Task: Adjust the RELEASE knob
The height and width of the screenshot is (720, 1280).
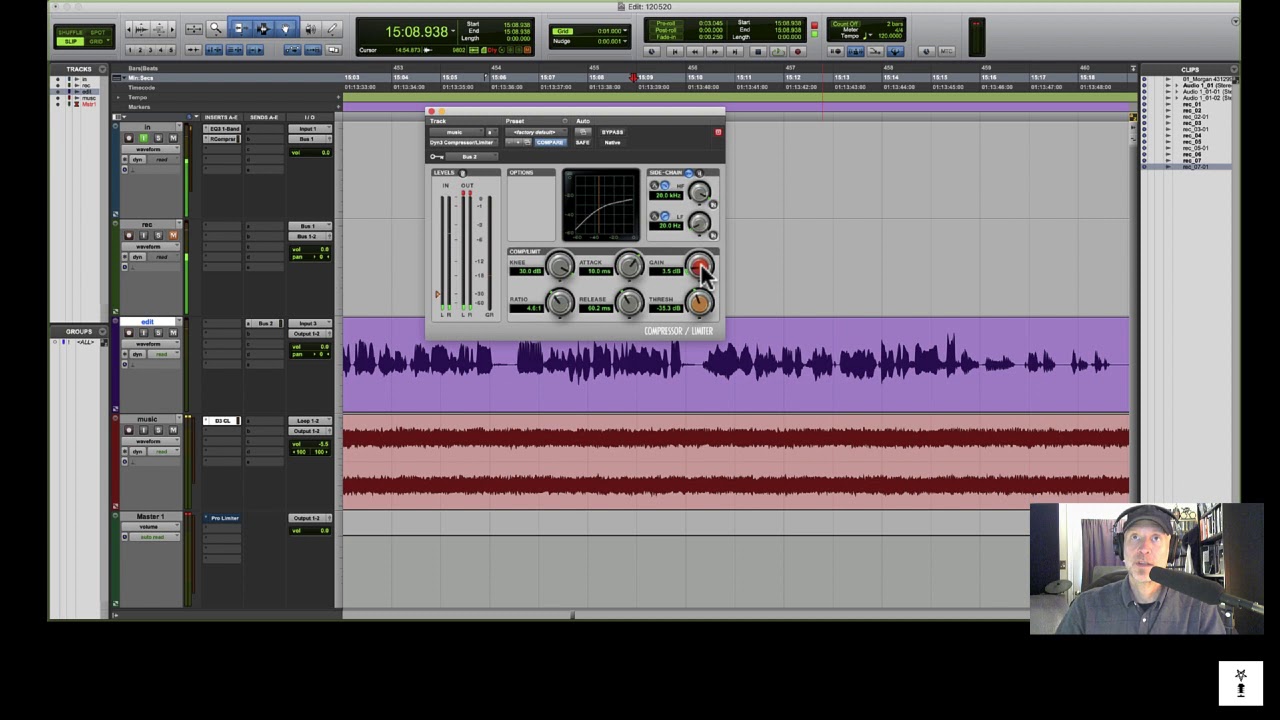Action: [x=629, y=303]
